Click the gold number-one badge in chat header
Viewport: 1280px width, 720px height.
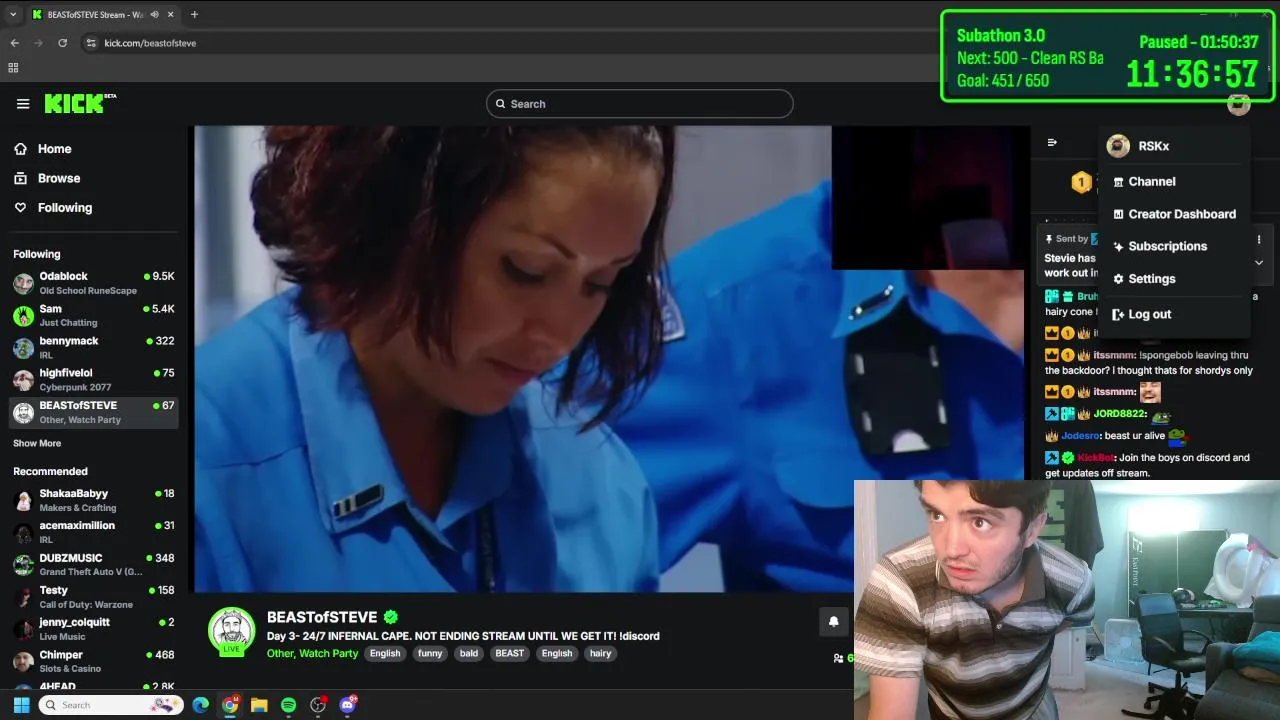(x=1081, y=182)
